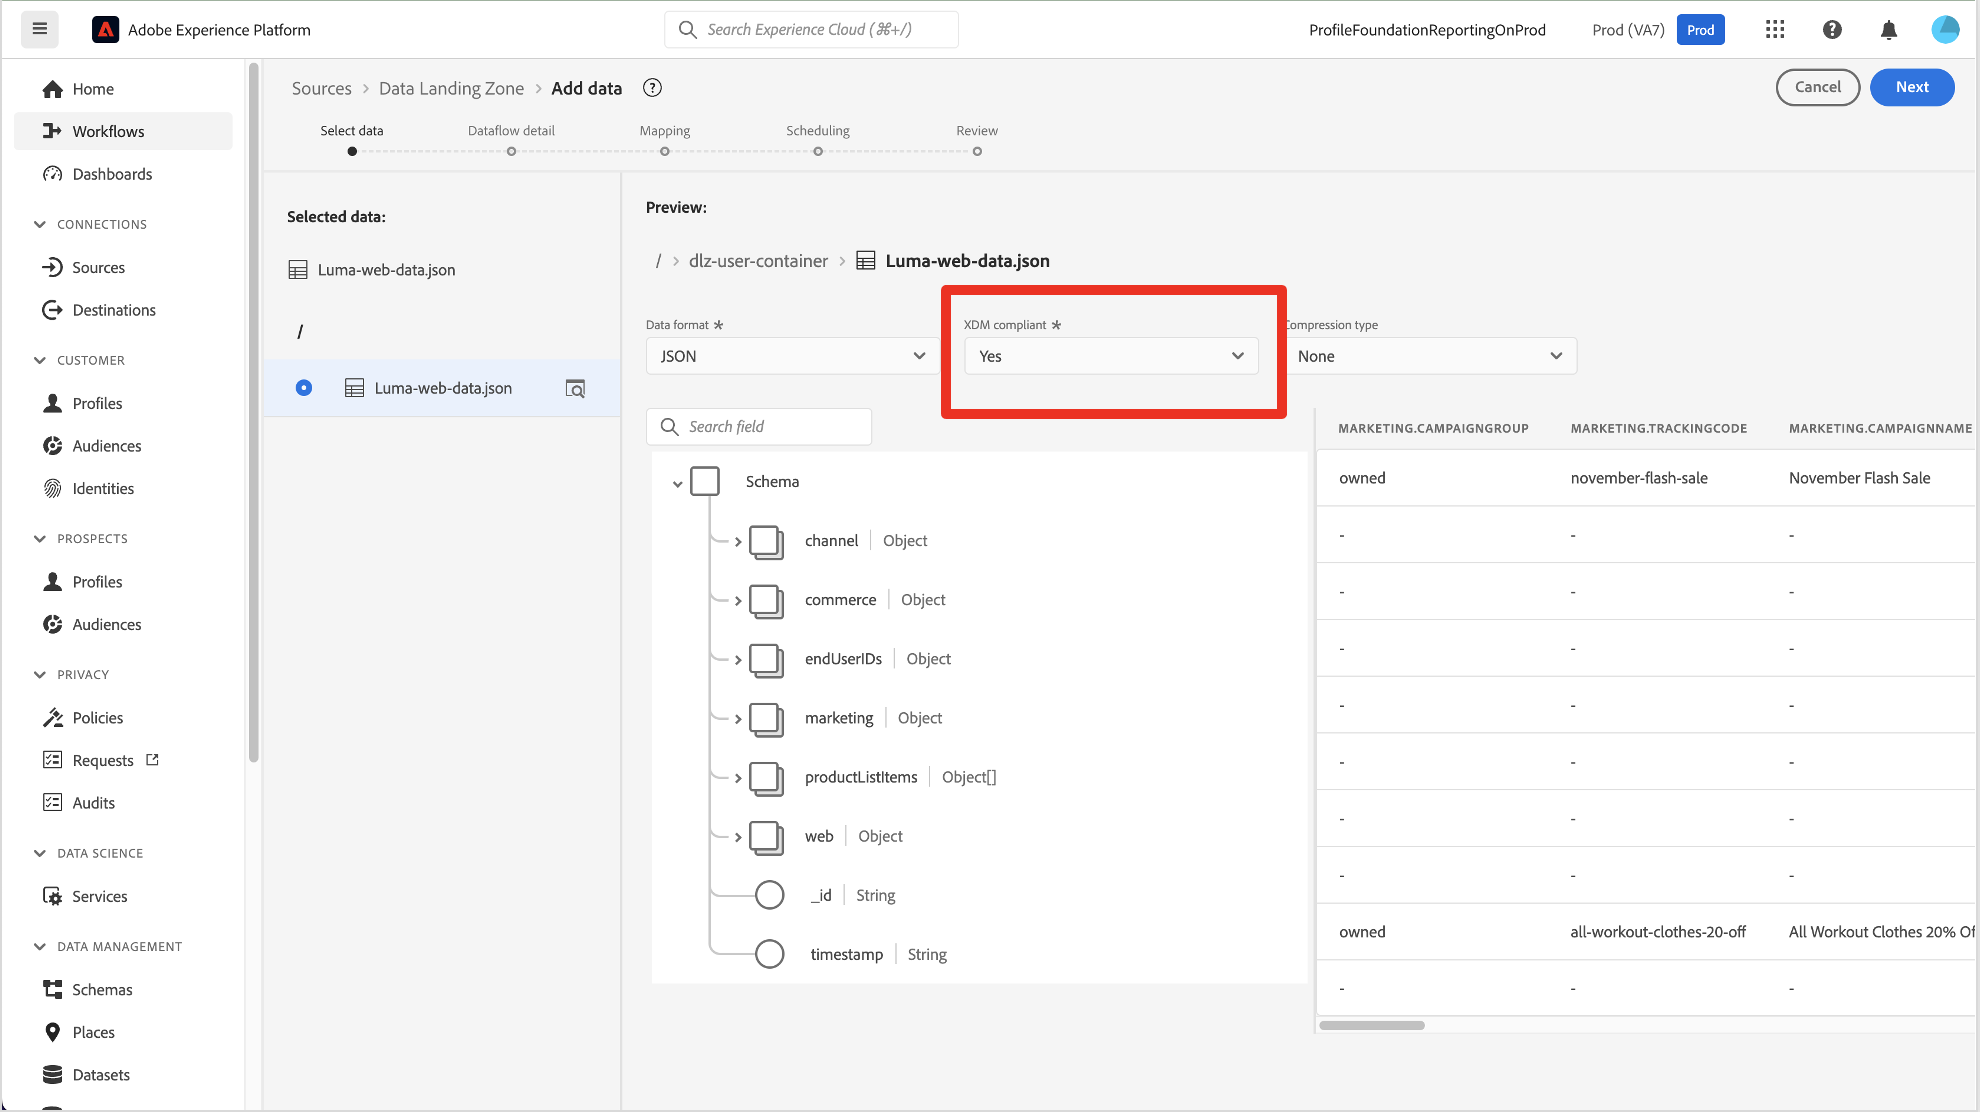1980x1112 pixels.
Task: Click the sidebar vertical scrollbar
Action: tap(254, 413)
